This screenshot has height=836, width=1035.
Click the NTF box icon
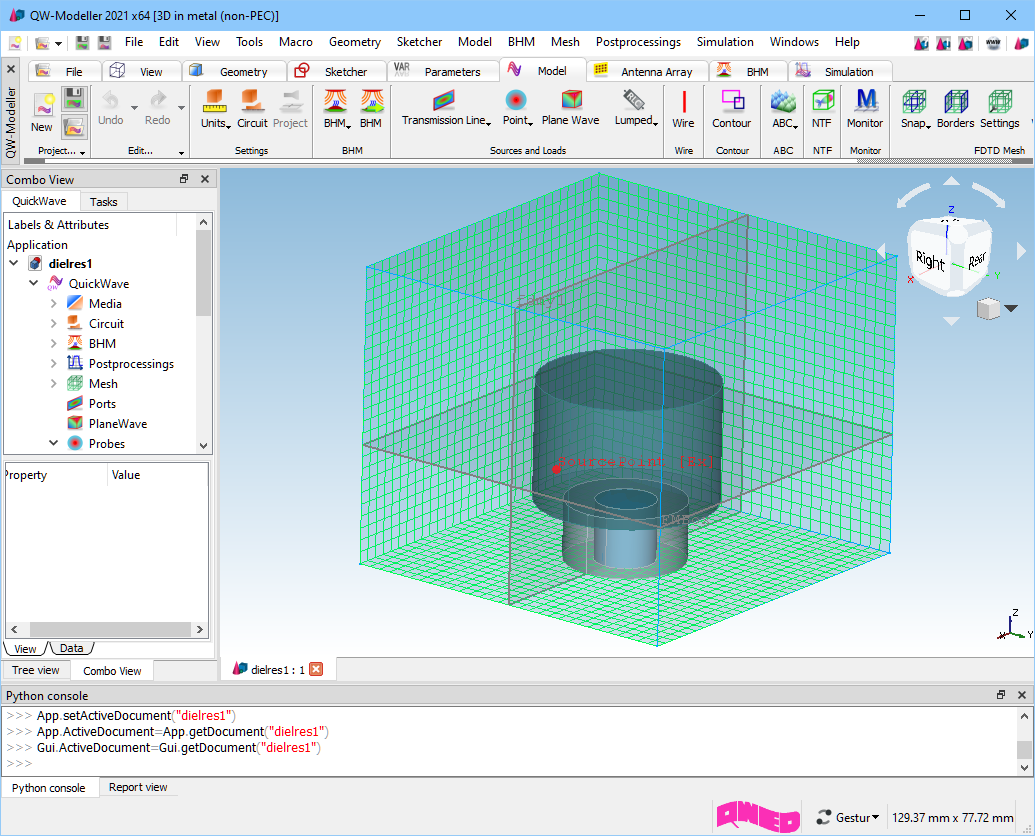[822, 101]
